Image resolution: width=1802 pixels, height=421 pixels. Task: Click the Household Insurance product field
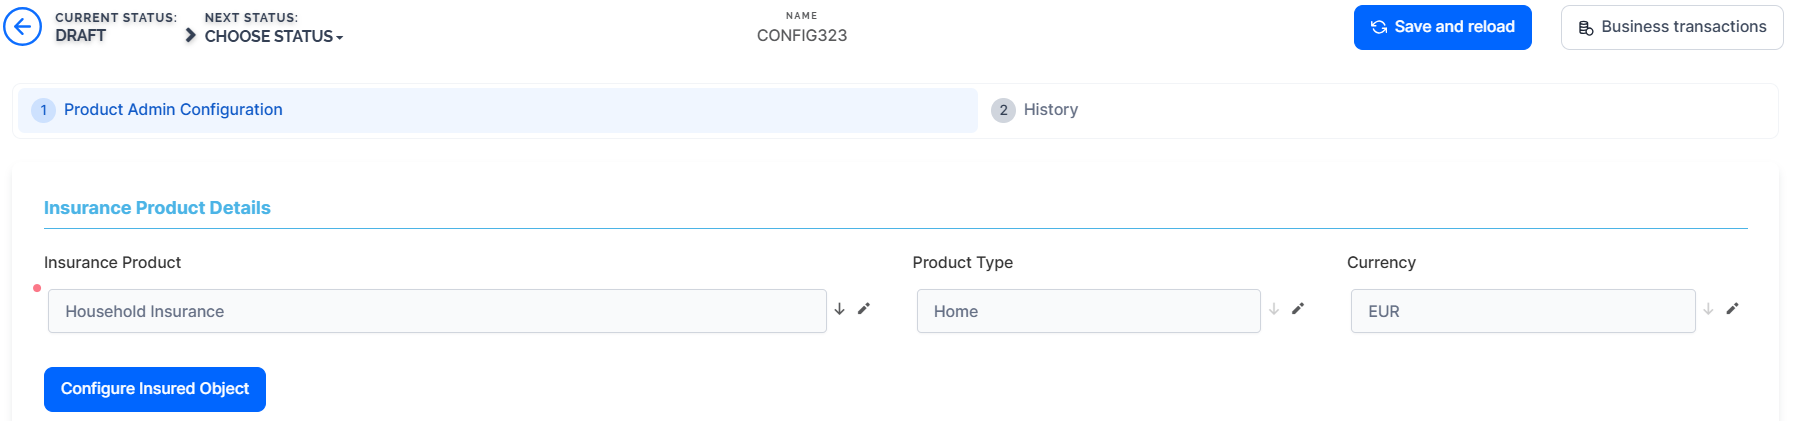click(x=437, y=311)
